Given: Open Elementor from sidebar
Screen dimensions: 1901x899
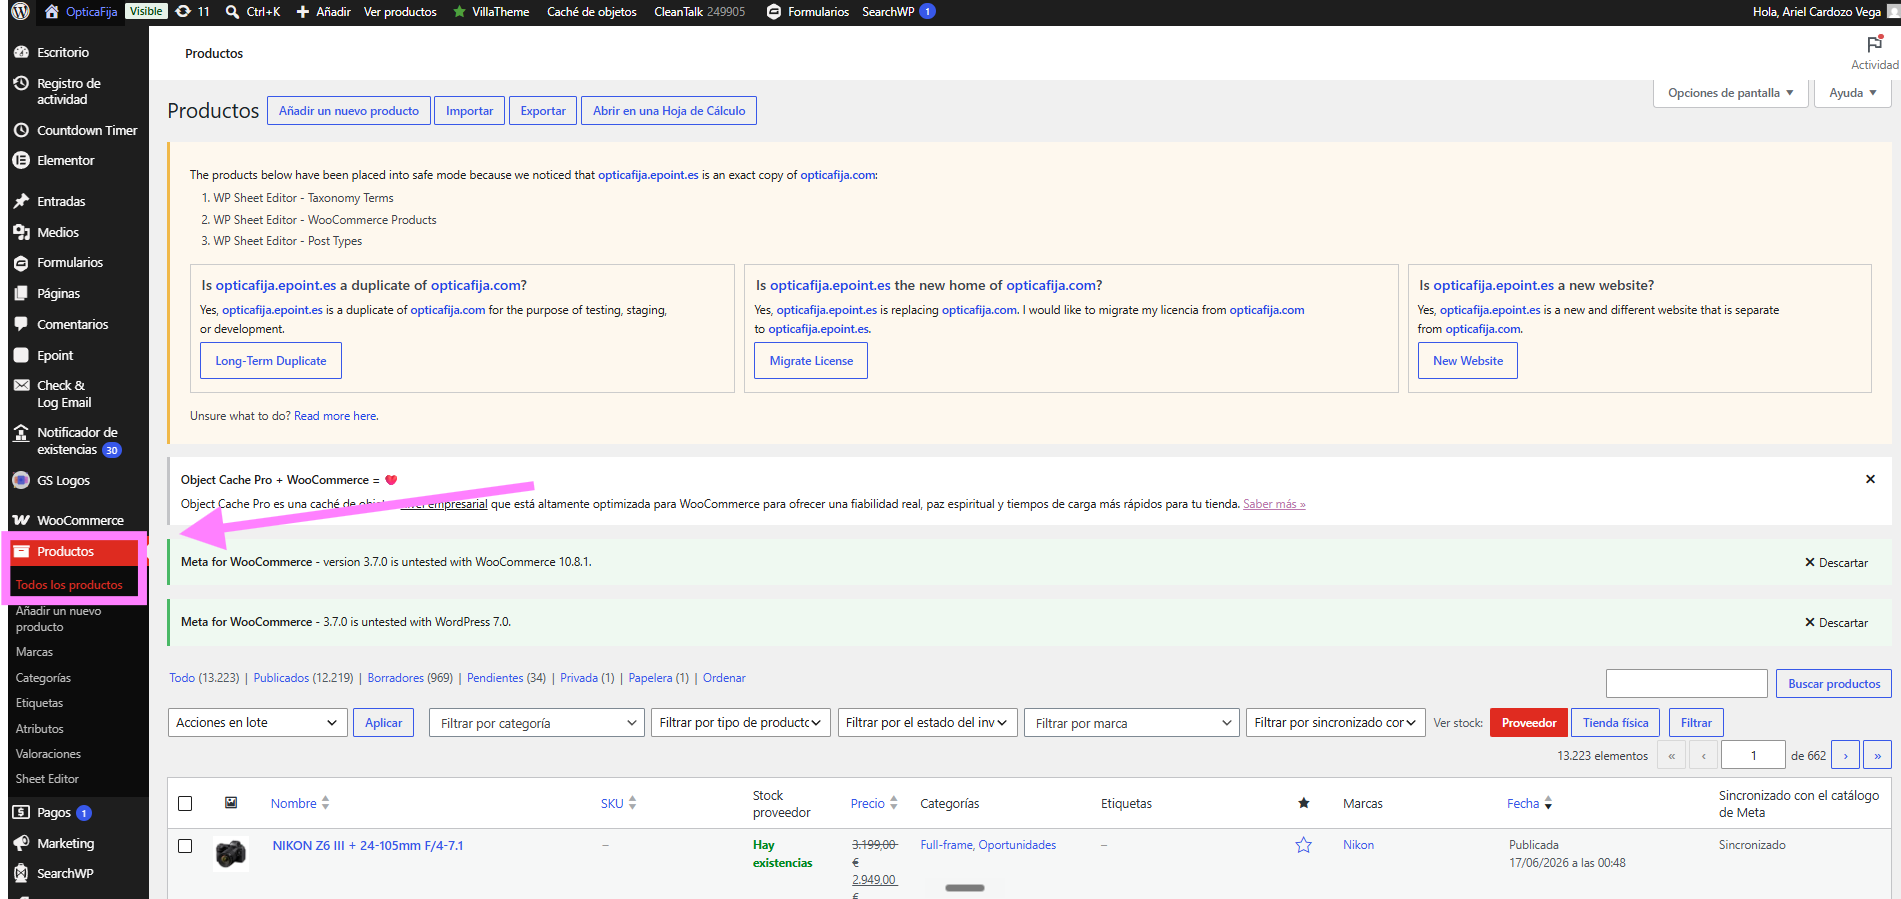Looking at the screenshot, I should (66, 160).
